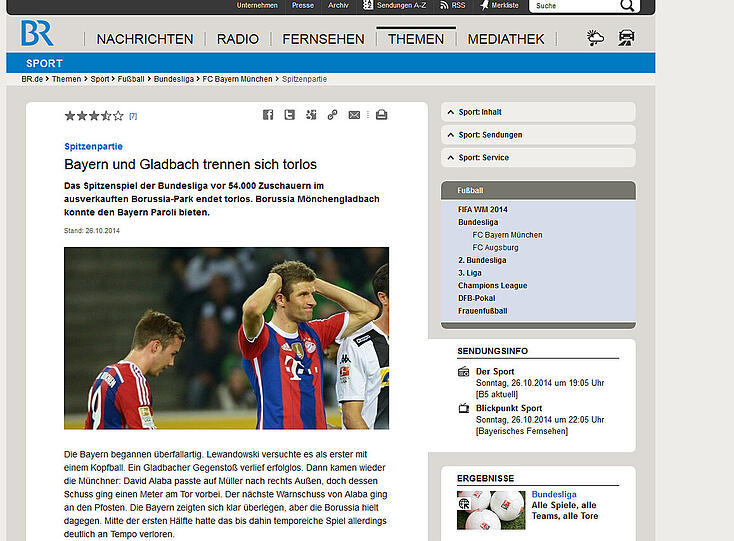The width and height of the screenshot is (734, 541).
Task: Open FIFA WM 2014 sidebar link
Action: click(x=483, y=209)
